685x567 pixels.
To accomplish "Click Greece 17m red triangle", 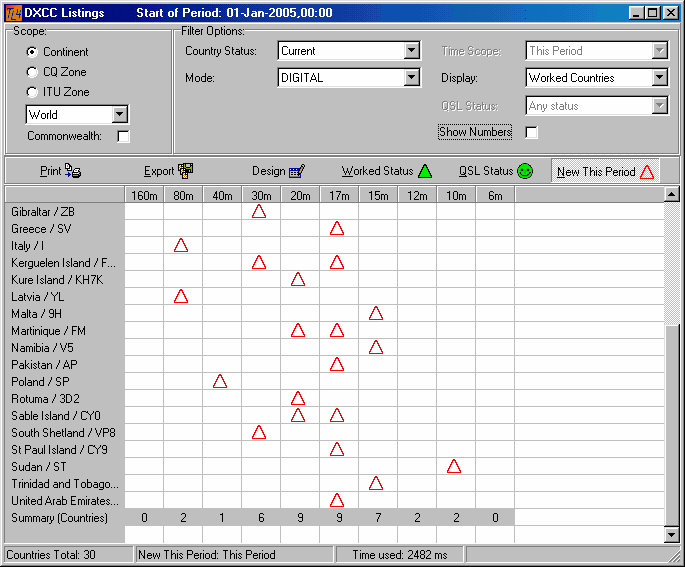I will 337,228.
